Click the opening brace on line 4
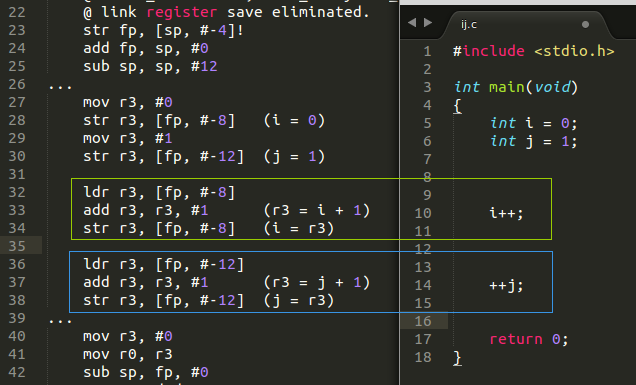Screen dimensions: 636x385 point(458,106)
